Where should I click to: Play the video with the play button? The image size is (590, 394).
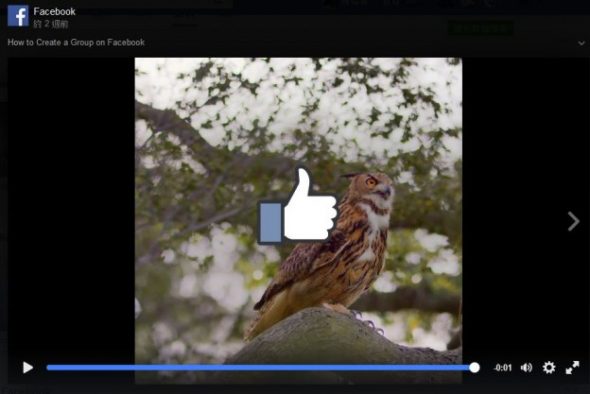click(x=27, y=367)
